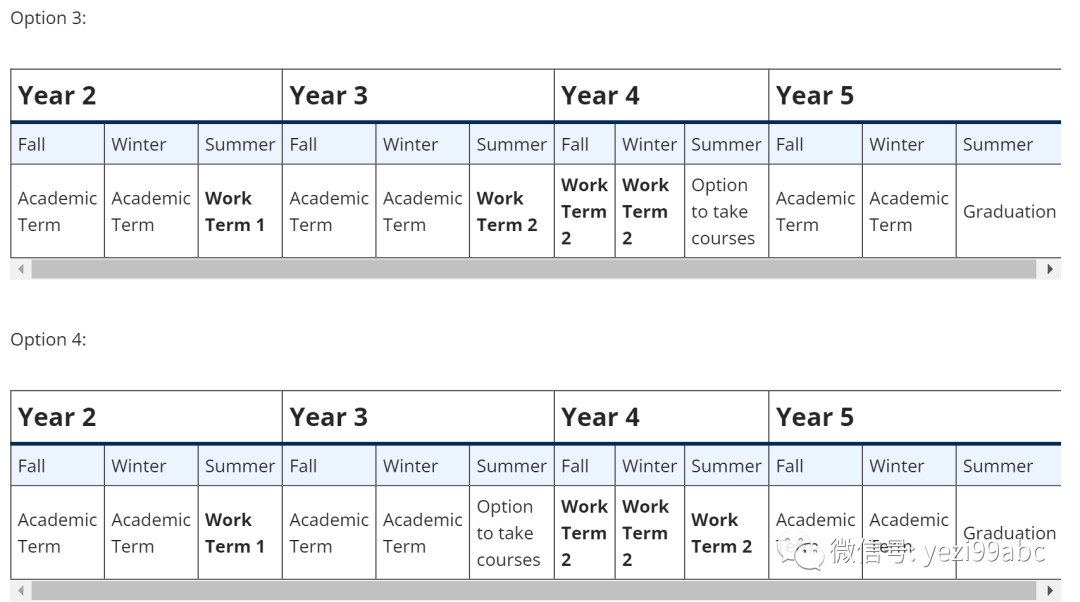This screenshot has width=1080, height=602.
Task: Click the WeChat watermark logo icon
Action: point(800,552)
